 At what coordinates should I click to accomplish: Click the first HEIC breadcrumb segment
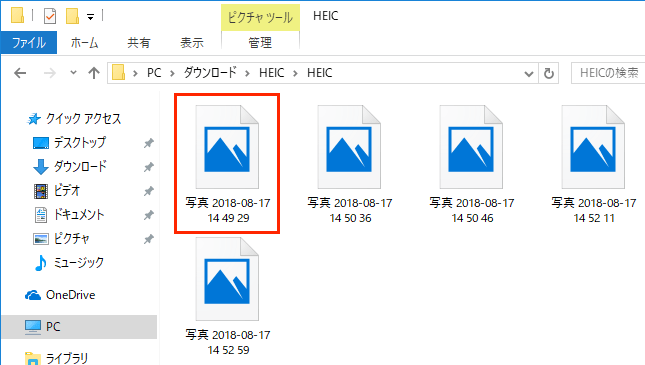coord(271,73)
